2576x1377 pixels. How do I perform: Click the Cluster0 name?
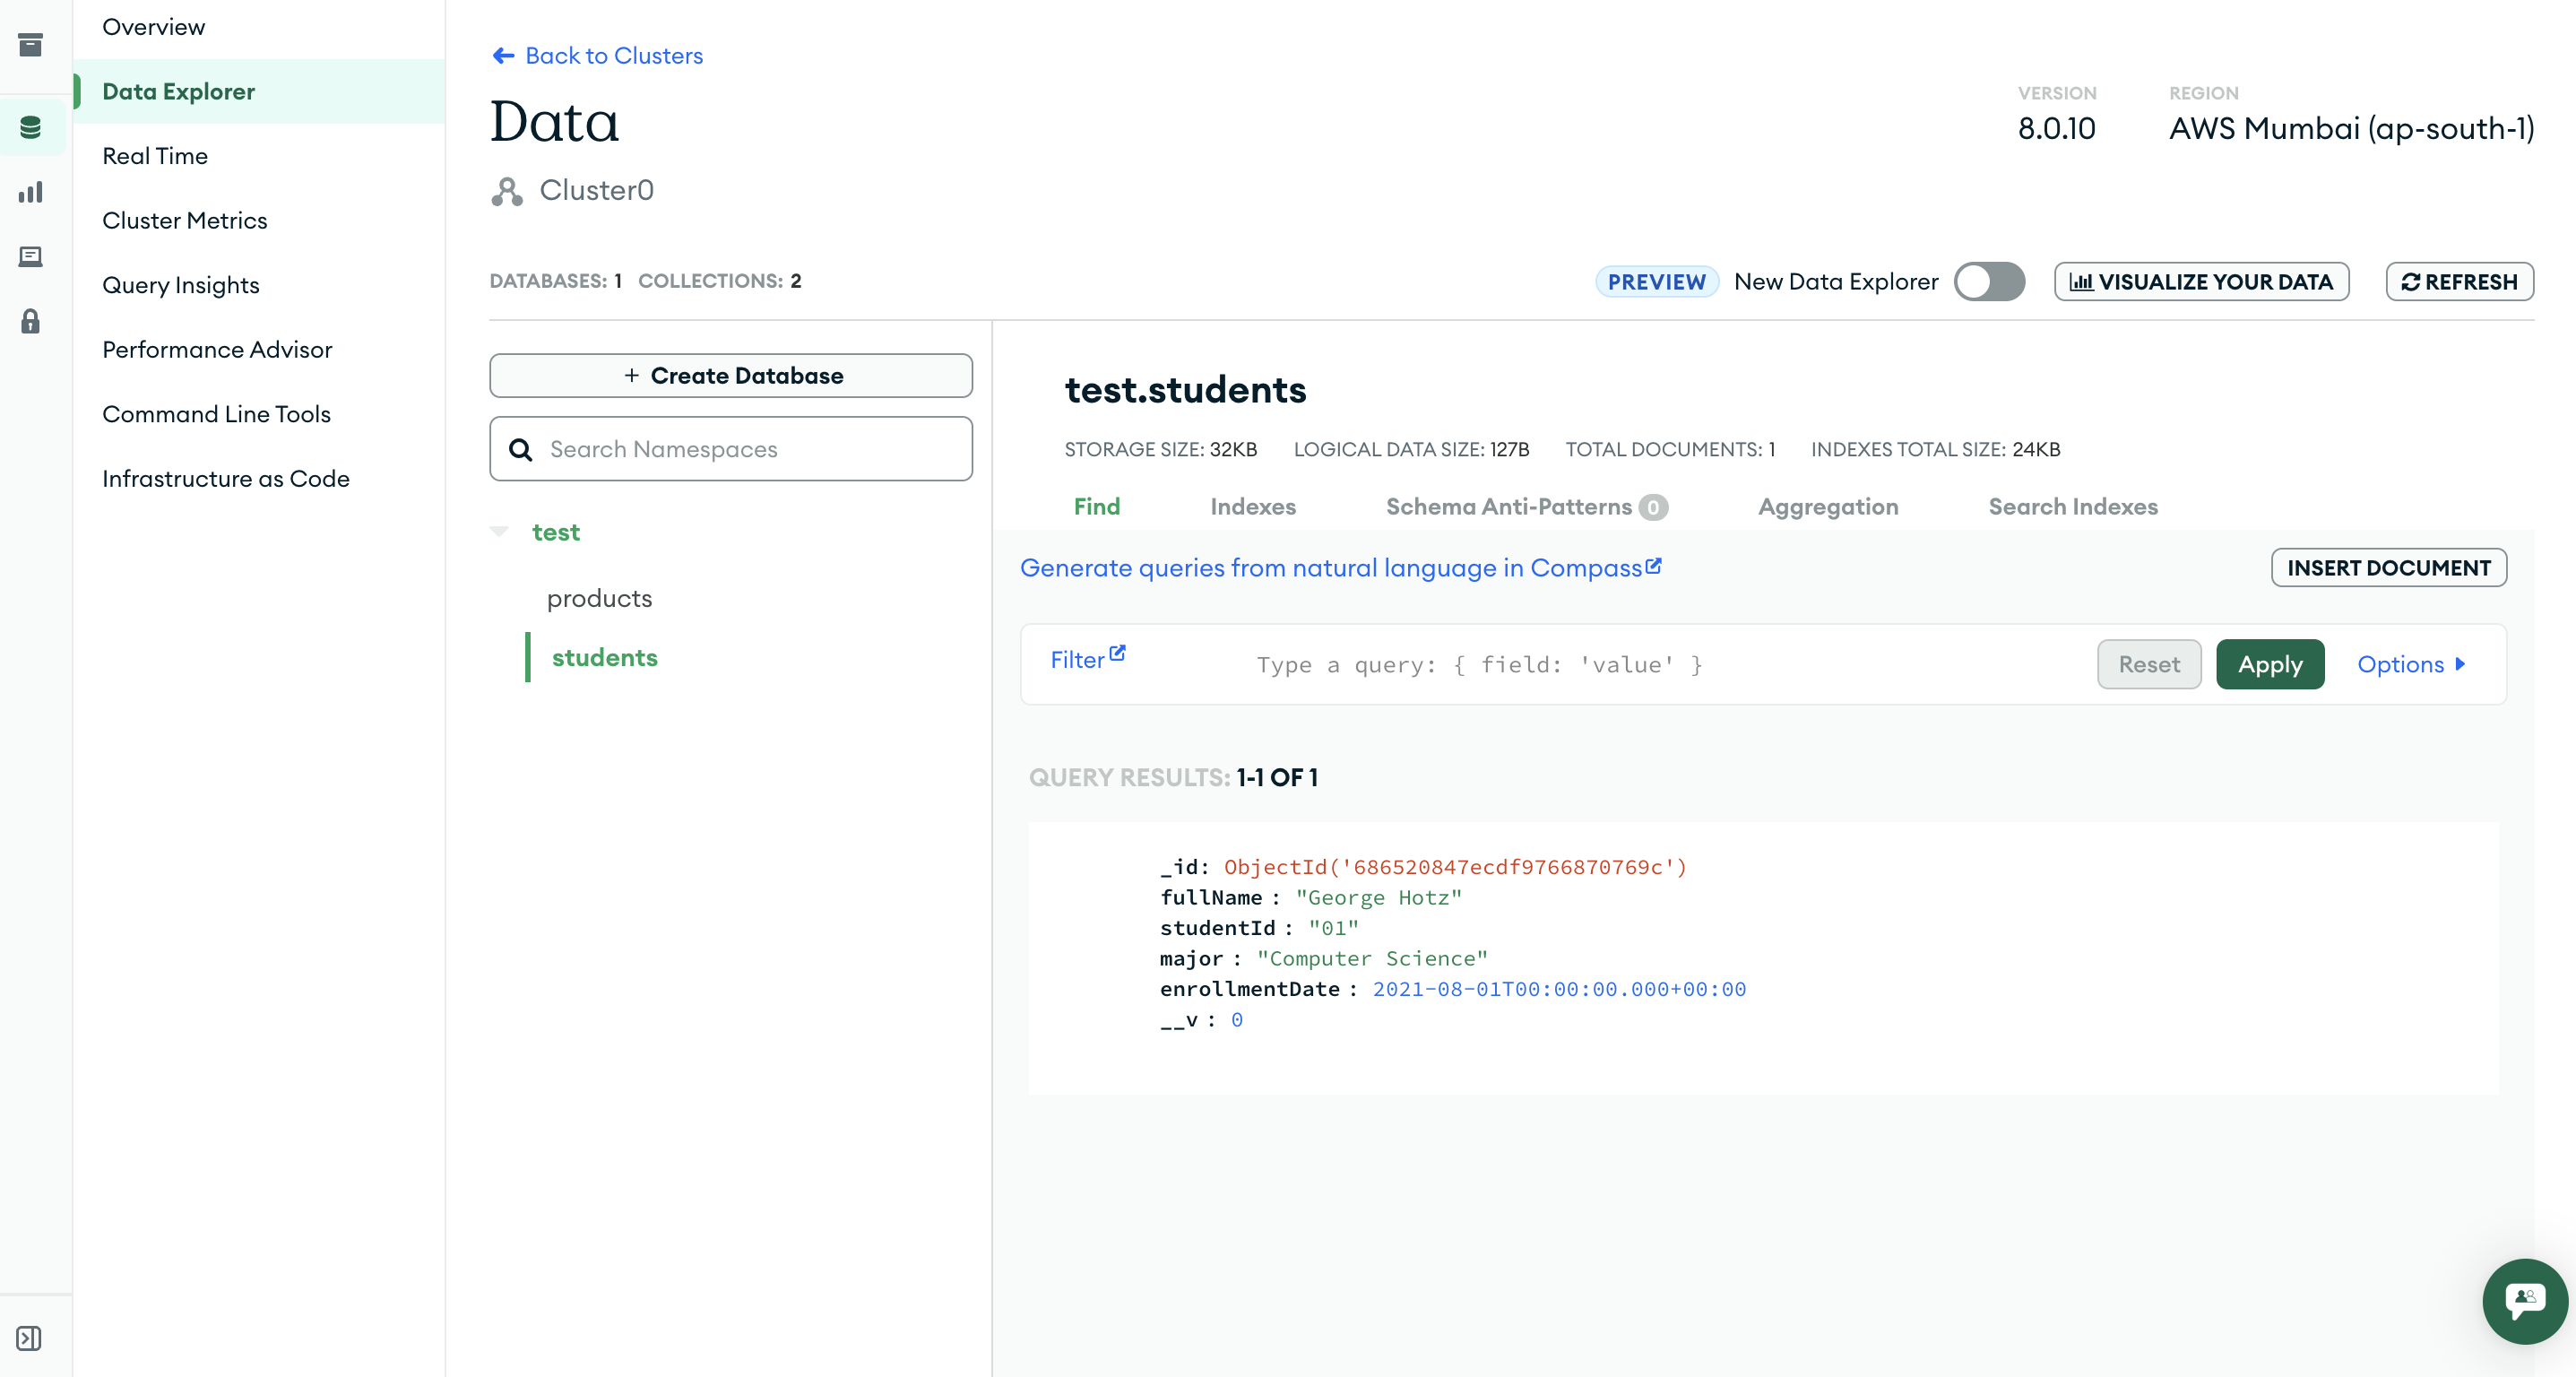(x=597, y=191)
